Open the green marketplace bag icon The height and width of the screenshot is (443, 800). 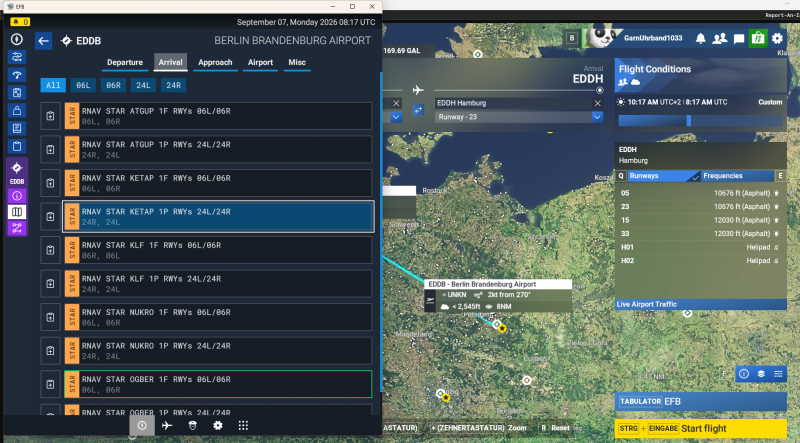point(758,38)
